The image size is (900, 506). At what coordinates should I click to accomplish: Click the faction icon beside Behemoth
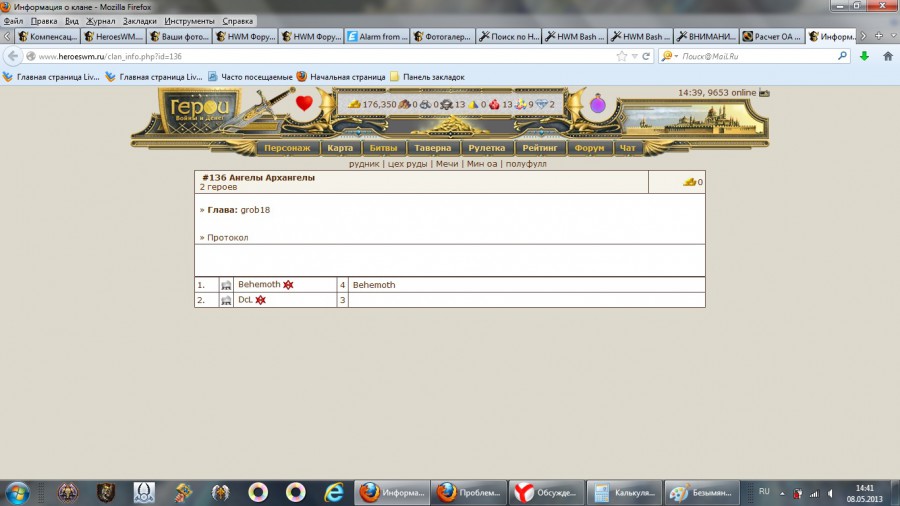point(226,285)
